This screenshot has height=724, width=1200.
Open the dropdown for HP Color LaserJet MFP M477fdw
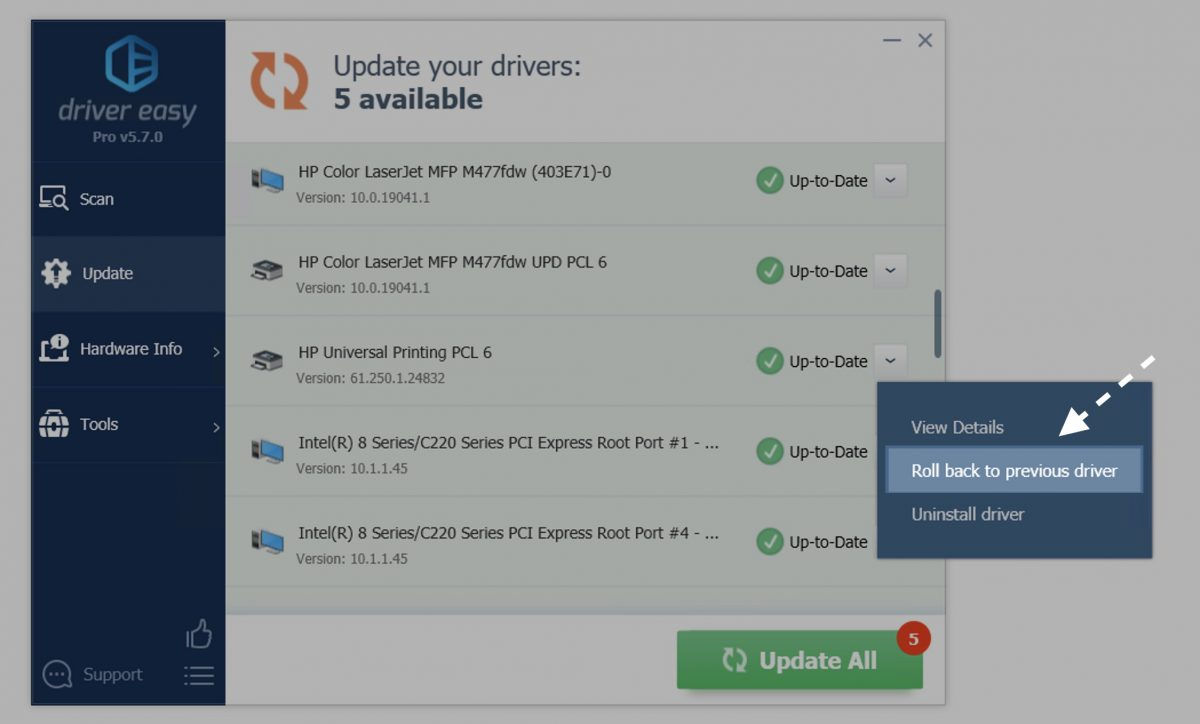[889, 180]
